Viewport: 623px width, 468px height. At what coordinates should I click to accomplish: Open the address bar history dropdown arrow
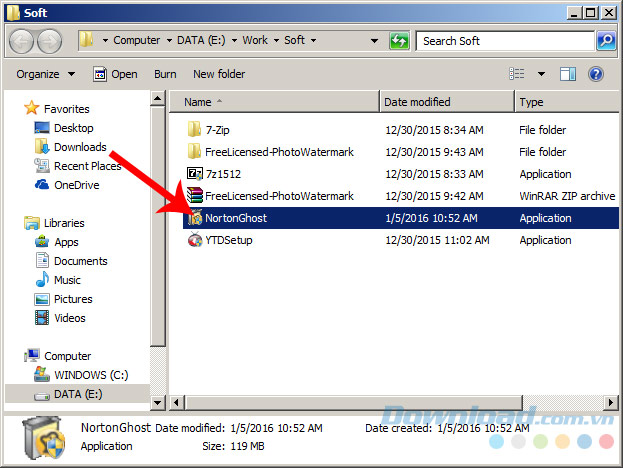pyautogui.click(x=374, y=41)
